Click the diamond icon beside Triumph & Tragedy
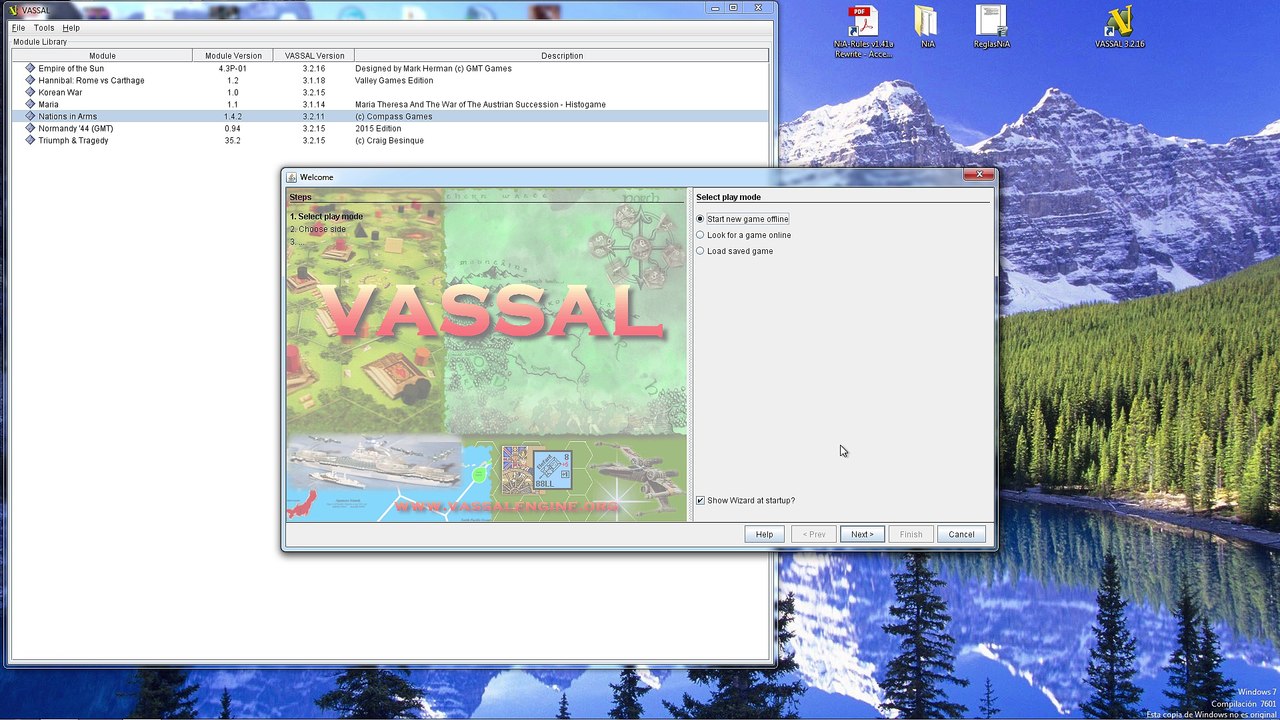 30,140
